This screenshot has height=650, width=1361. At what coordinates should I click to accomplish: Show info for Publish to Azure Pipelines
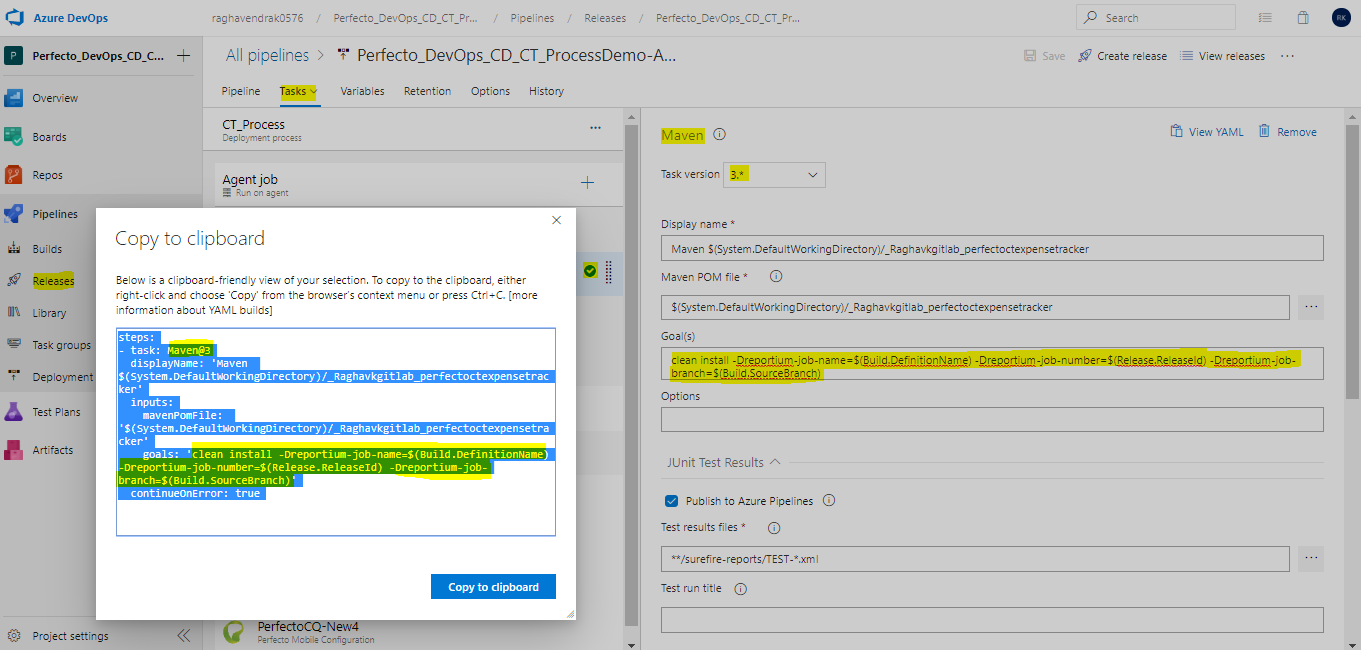829,501
